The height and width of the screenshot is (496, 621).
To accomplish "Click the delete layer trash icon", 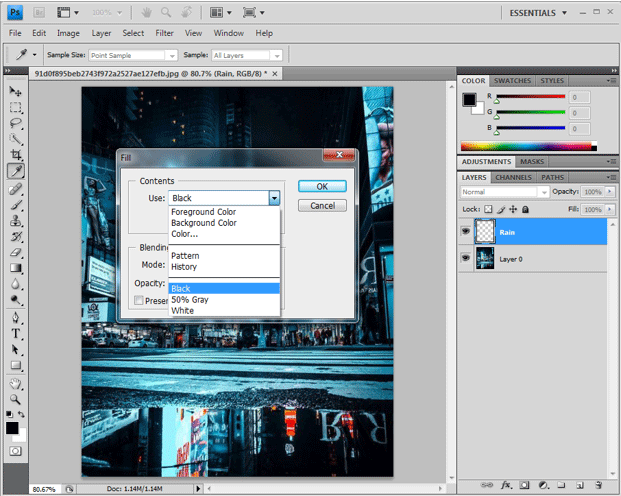I will 597,485.
